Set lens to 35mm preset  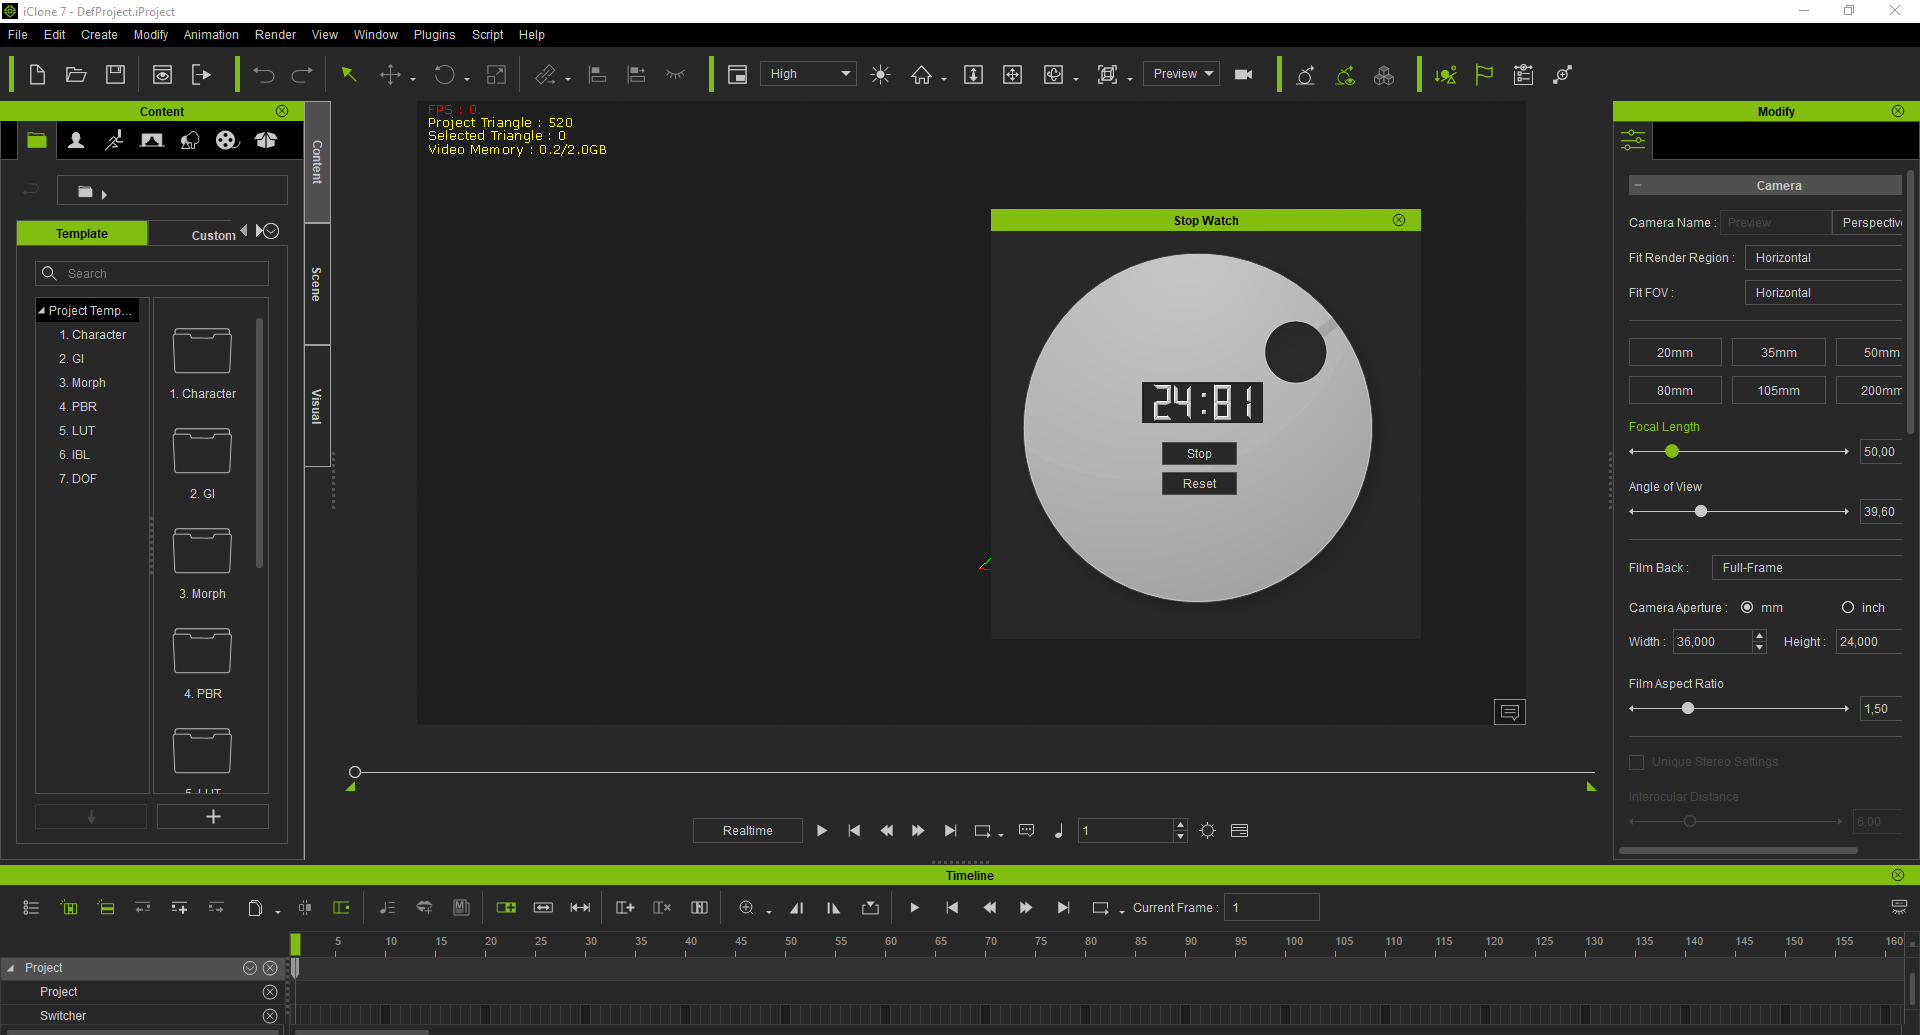coord(1778,353)
